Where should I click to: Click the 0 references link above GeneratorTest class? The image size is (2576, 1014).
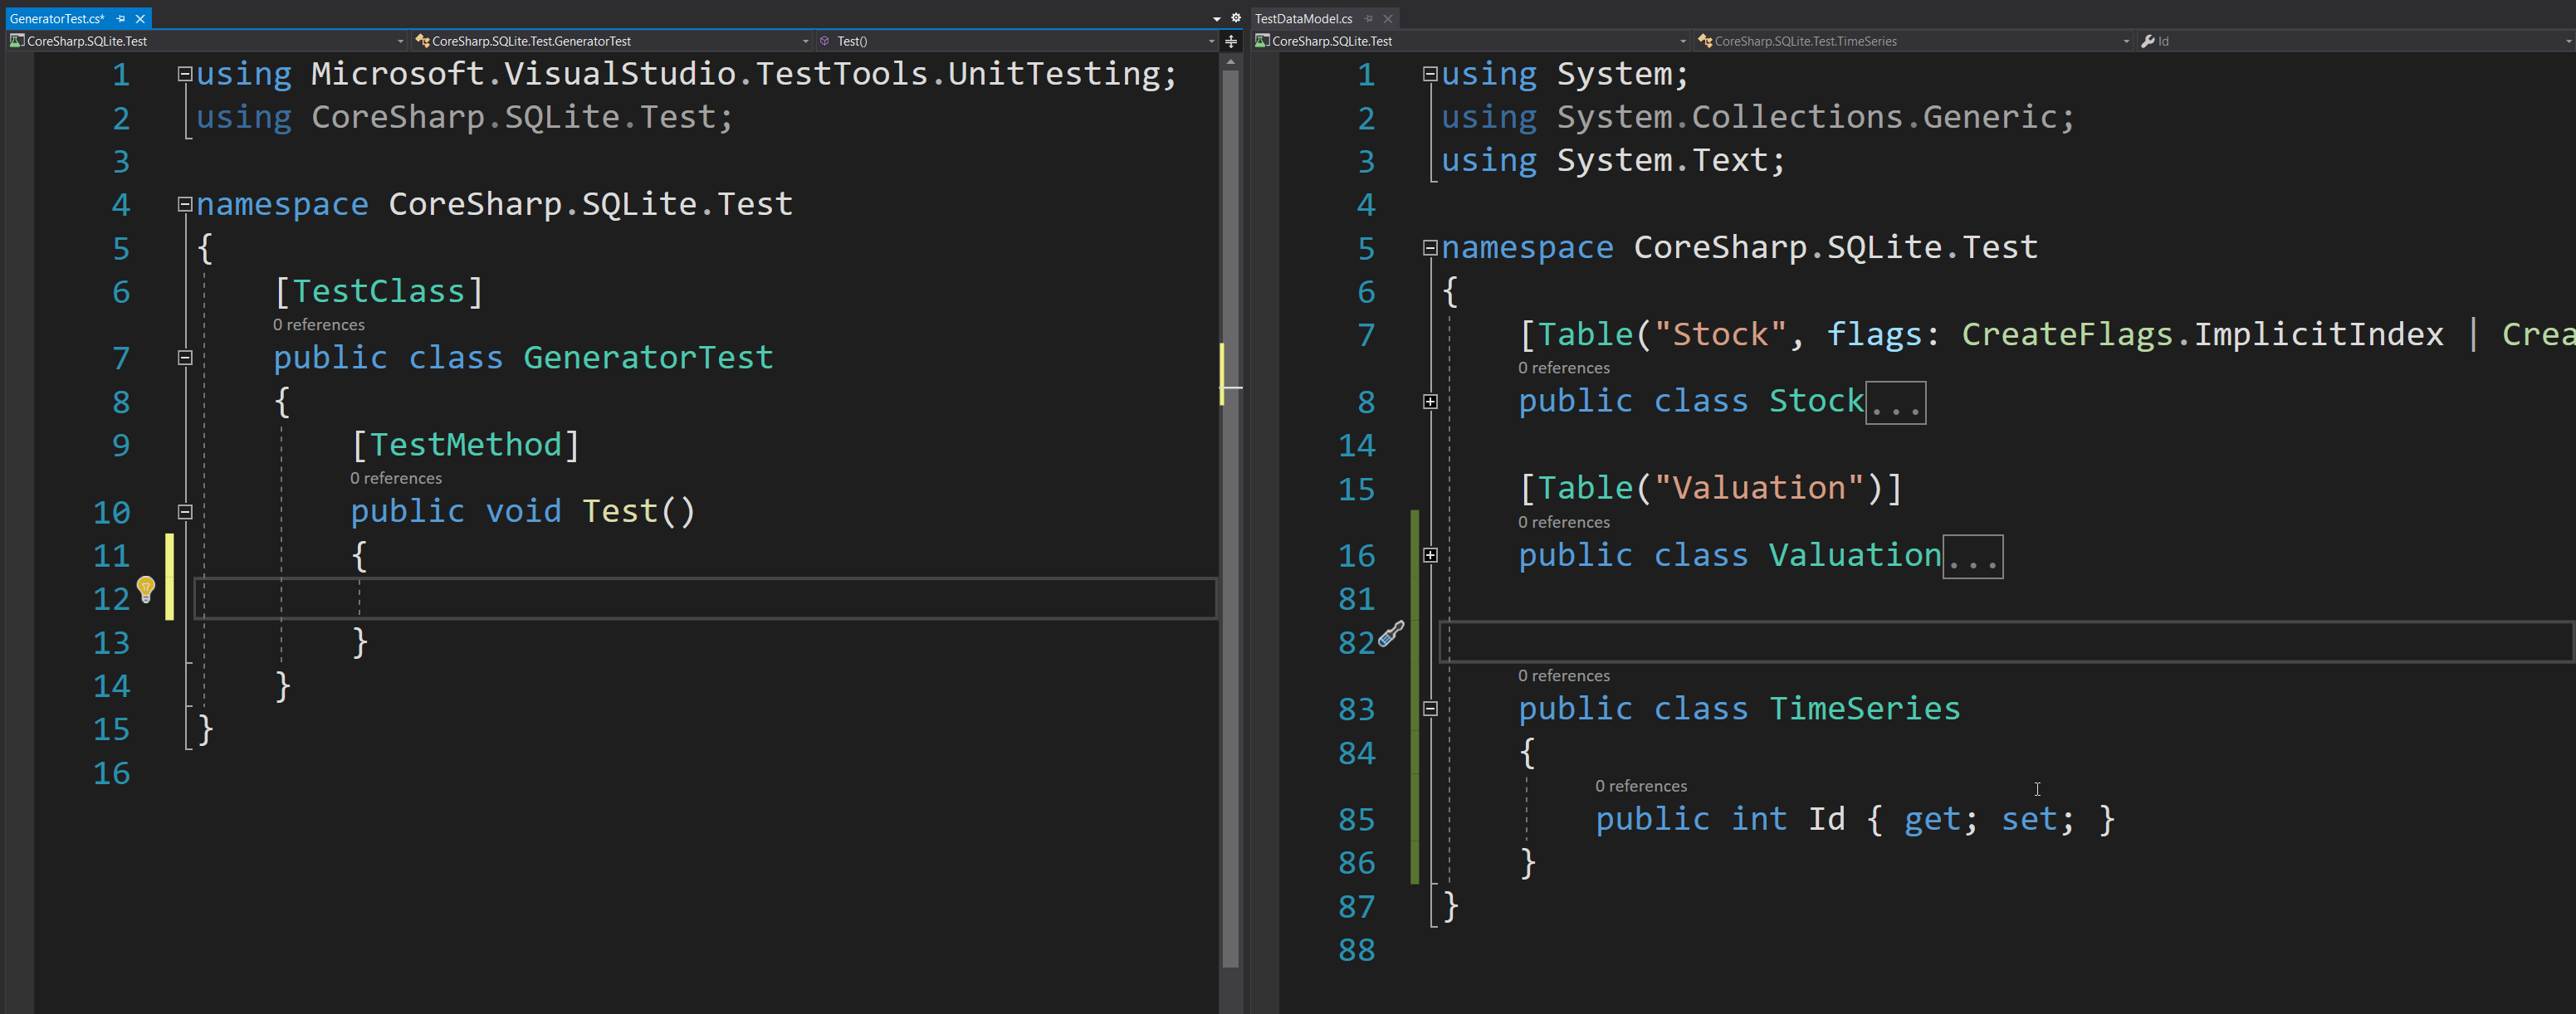point(318,324)
